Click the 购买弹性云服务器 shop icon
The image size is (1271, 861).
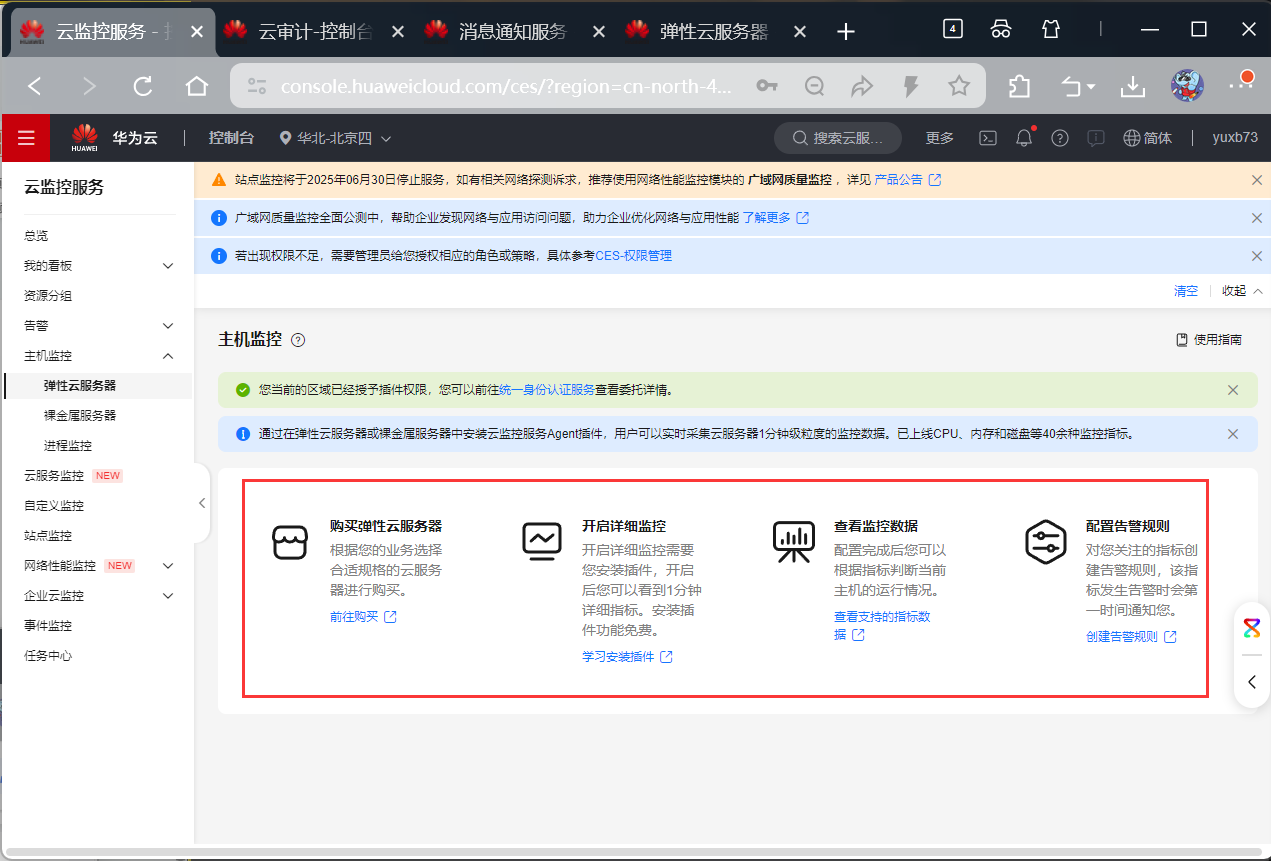[290, 542]
